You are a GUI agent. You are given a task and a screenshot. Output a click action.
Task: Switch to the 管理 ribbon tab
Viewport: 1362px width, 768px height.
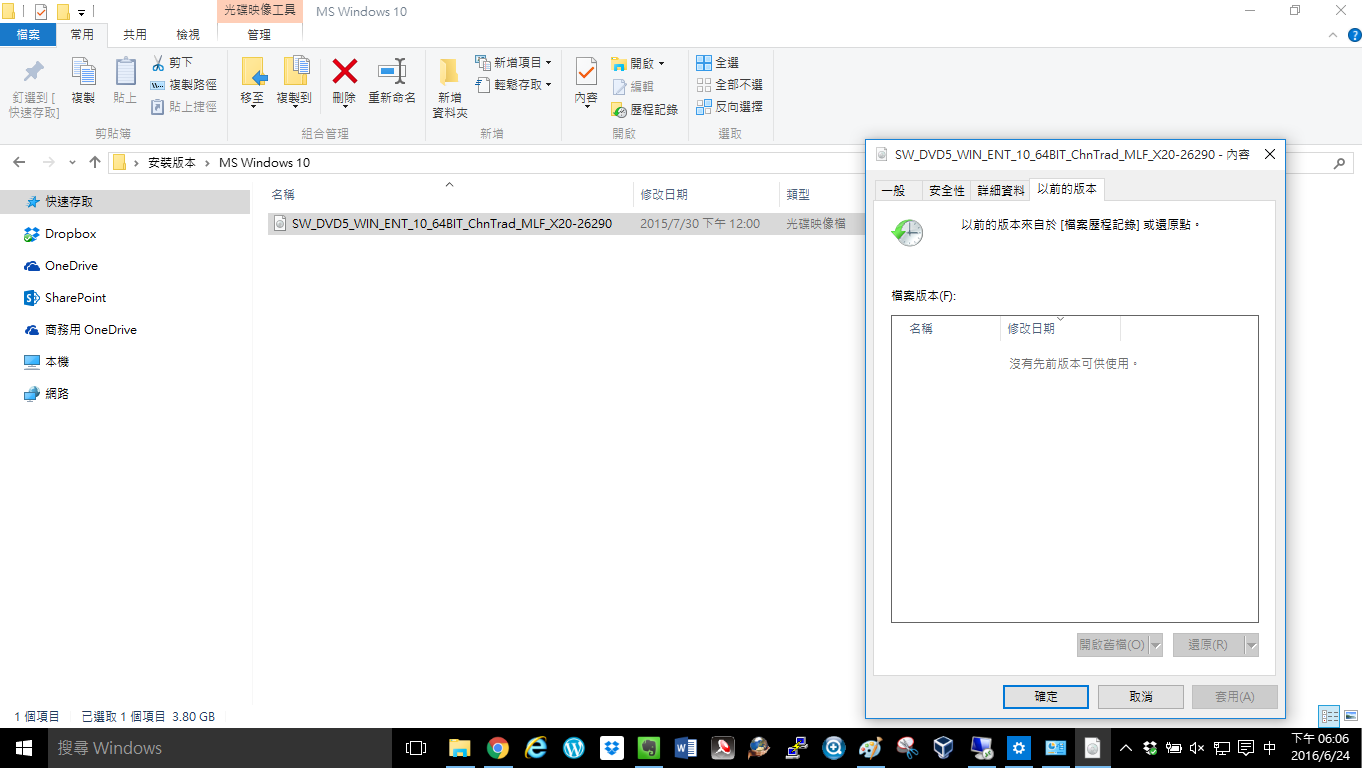(x=259, y=34)
